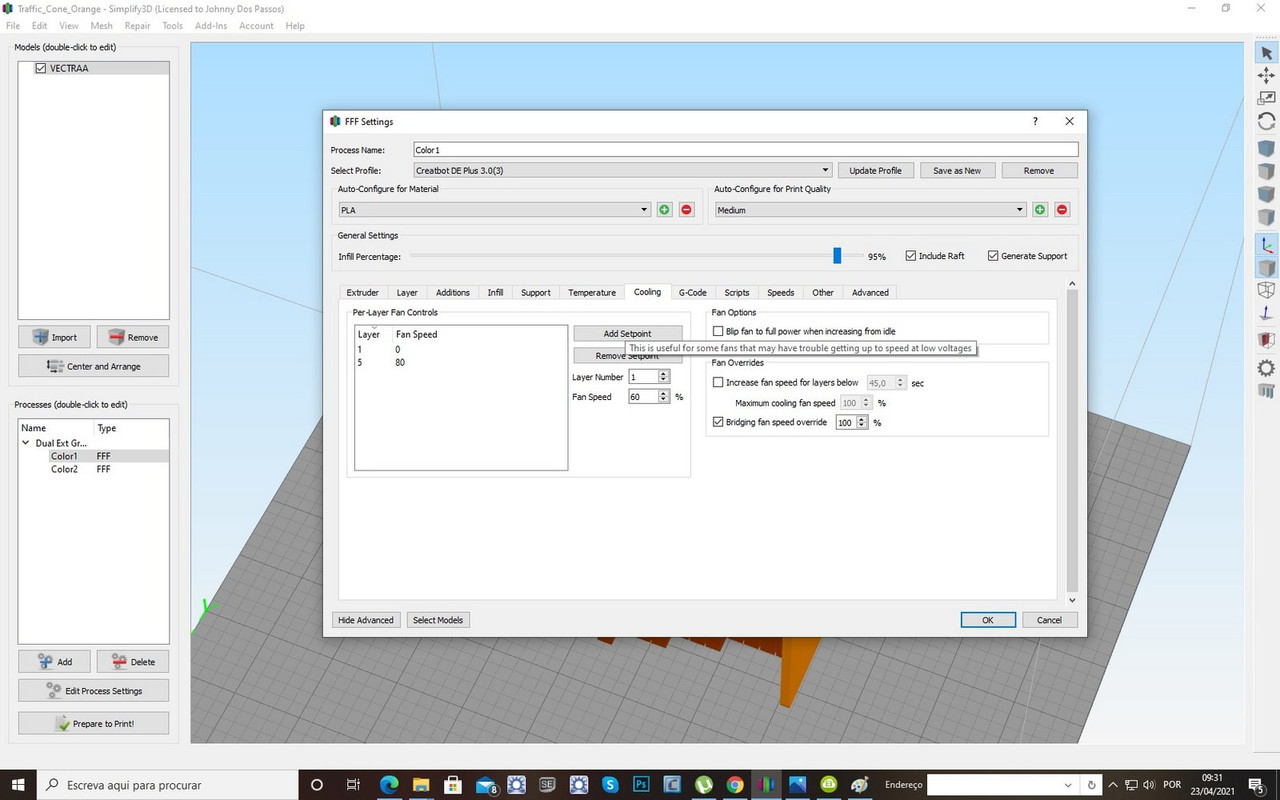Image resolution: width=1280 pixels, height=800 pixels.
Task: Click red minus next to Medium quality
Action: click(1062, 210)
